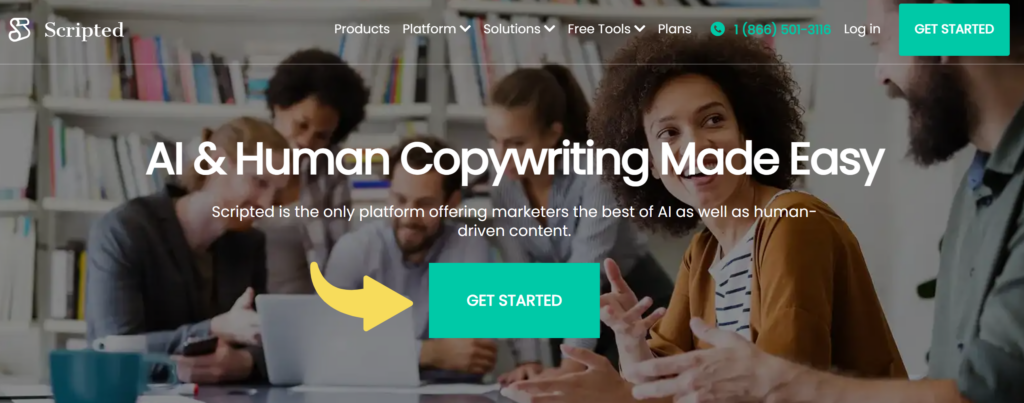The image size is (1024, 403).
Task: Select the Solutions menu label
Action: [x=512, y=29]
